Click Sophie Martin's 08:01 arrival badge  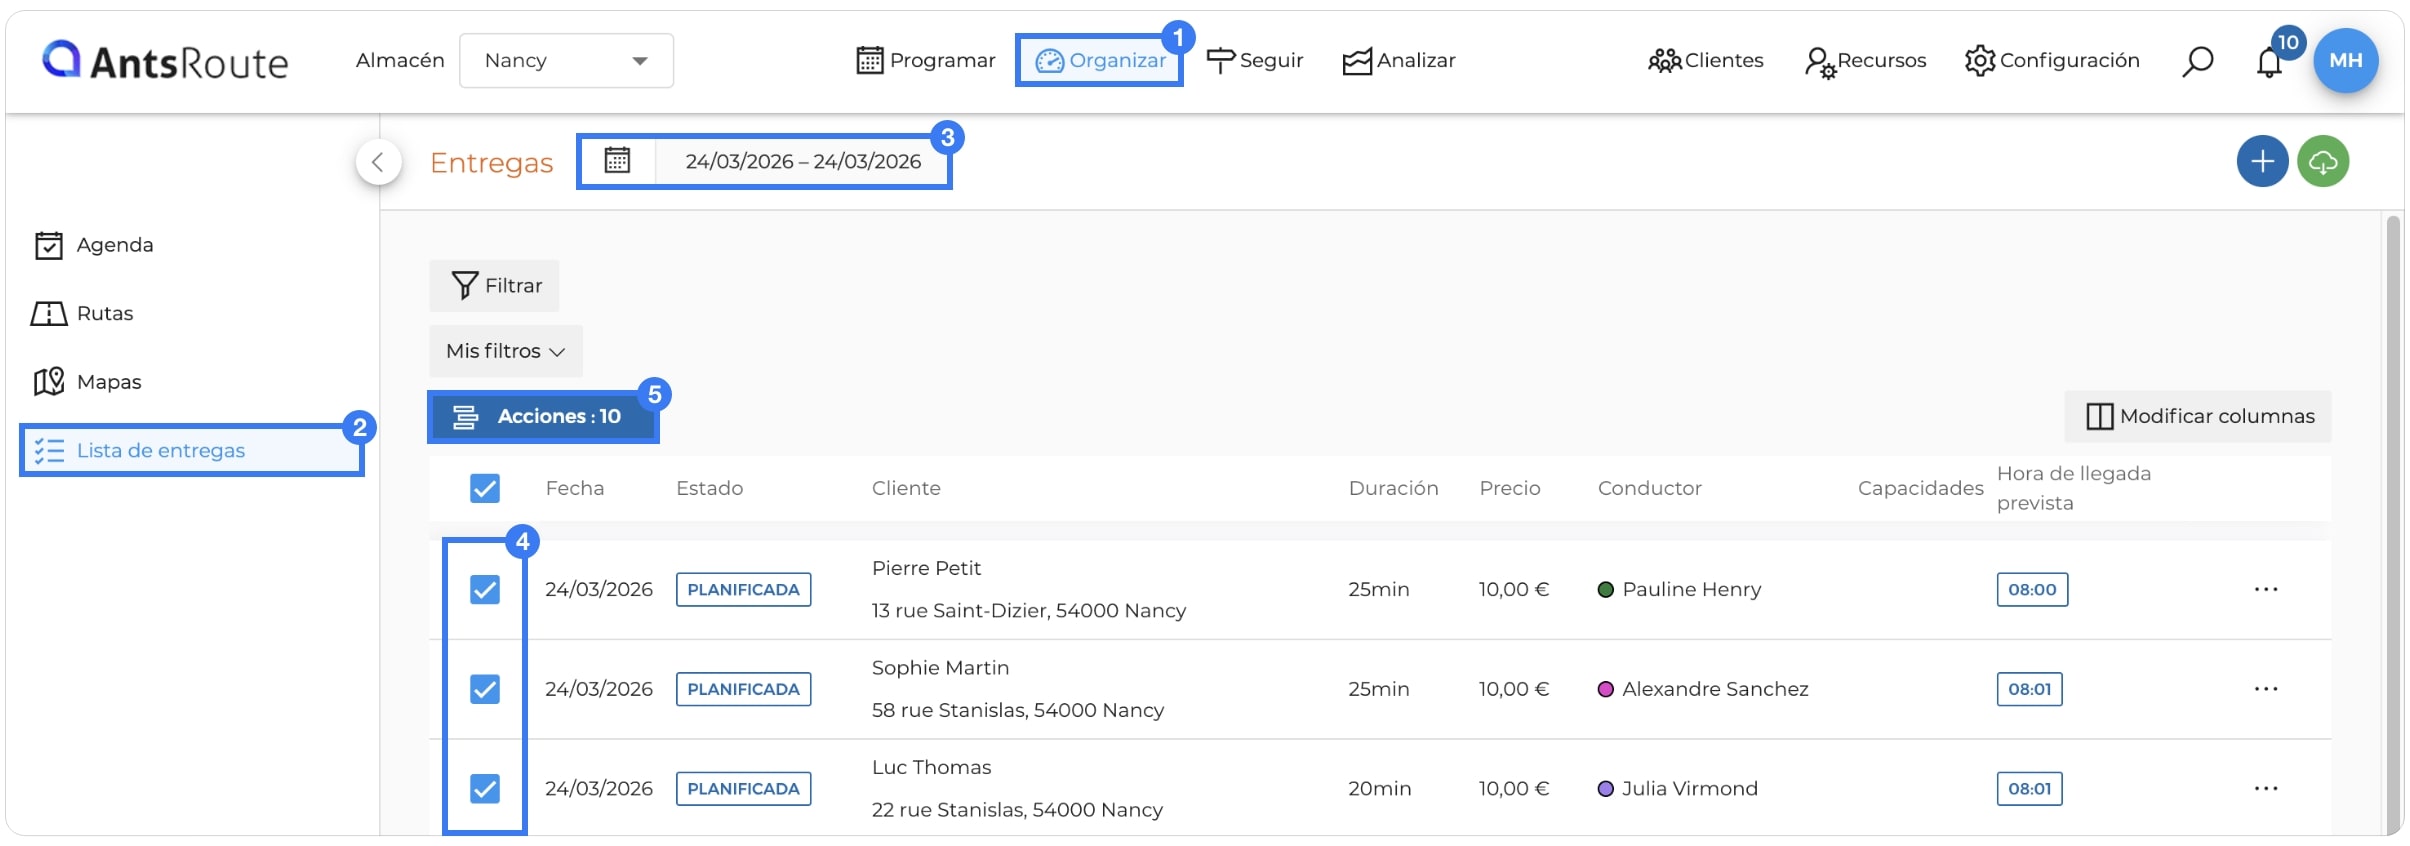pyautogui.click(x=2029, y=689)
